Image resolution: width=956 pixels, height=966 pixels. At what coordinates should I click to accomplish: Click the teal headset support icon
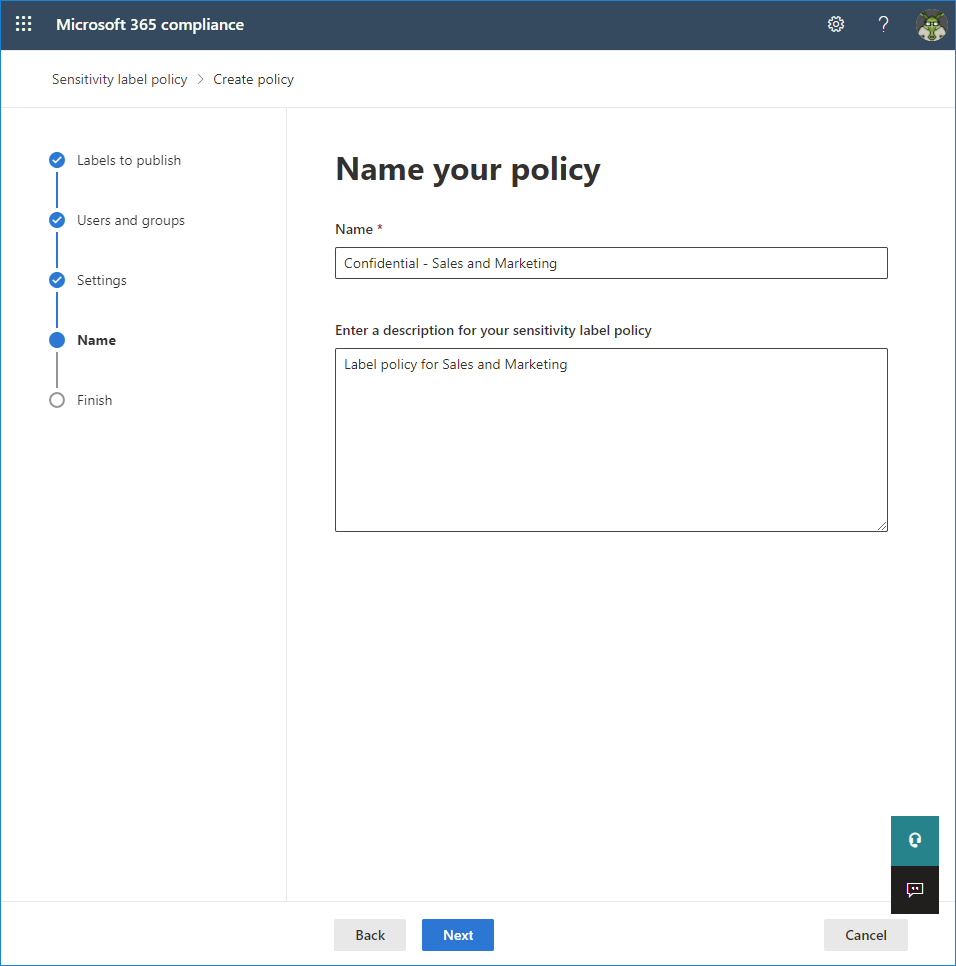pos(915,840)
